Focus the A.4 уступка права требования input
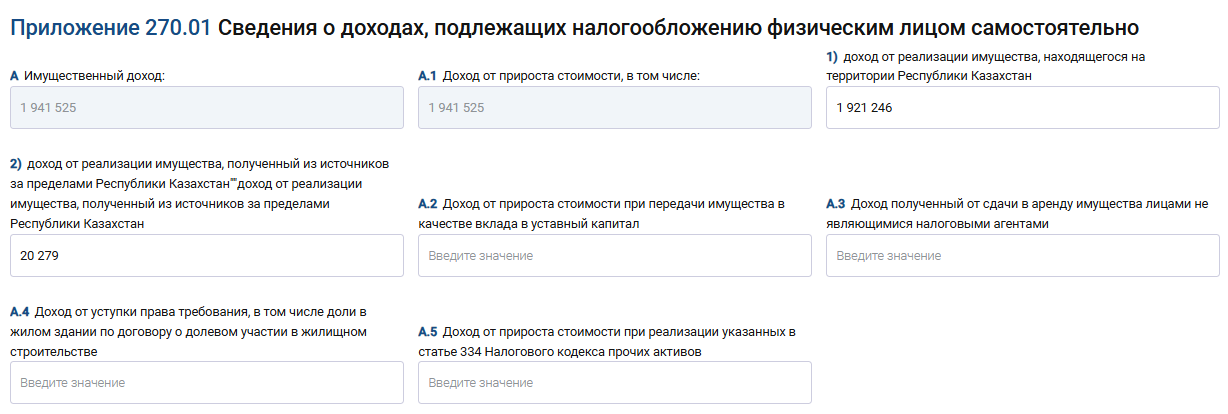This screenshot has height=414, width=1228. click(x=206, y=383)
